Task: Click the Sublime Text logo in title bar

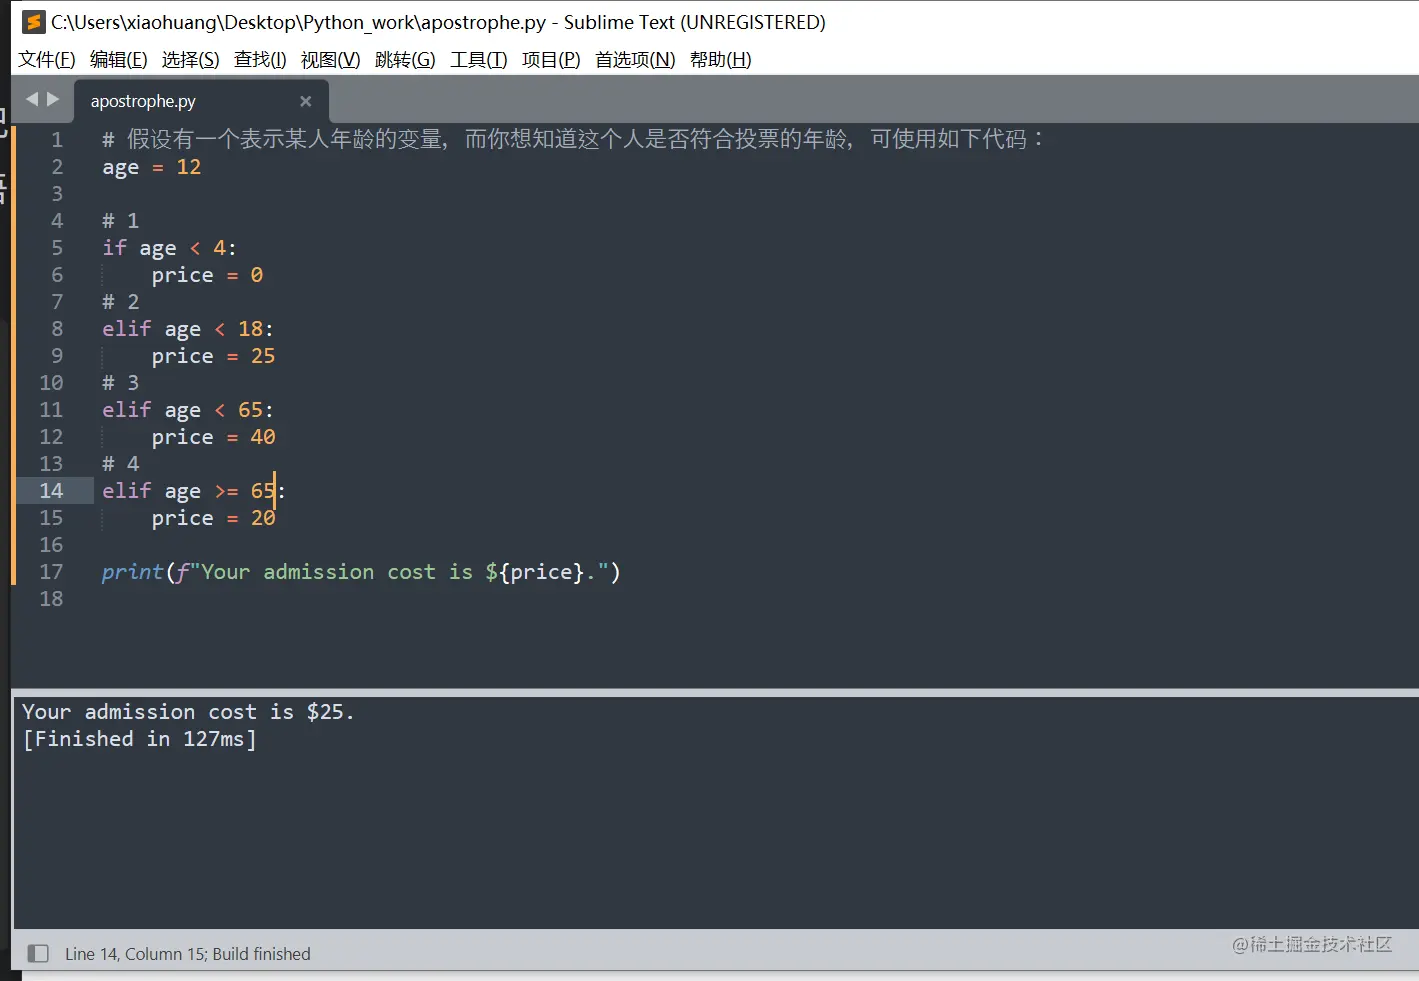Action: pyautogui.click(x=34, y=22)
